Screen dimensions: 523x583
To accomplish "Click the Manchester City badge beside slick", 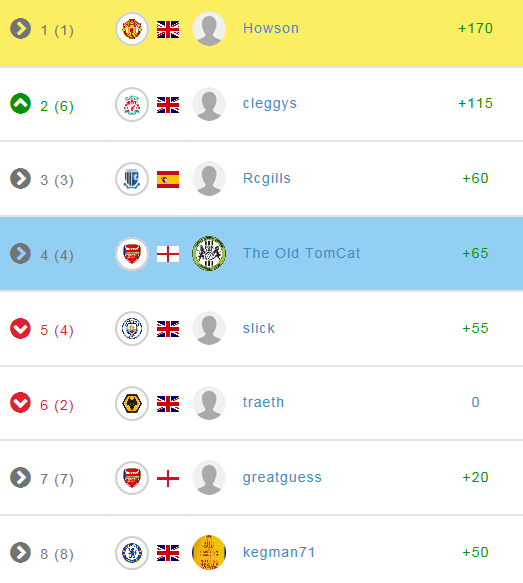I will 132,329.
